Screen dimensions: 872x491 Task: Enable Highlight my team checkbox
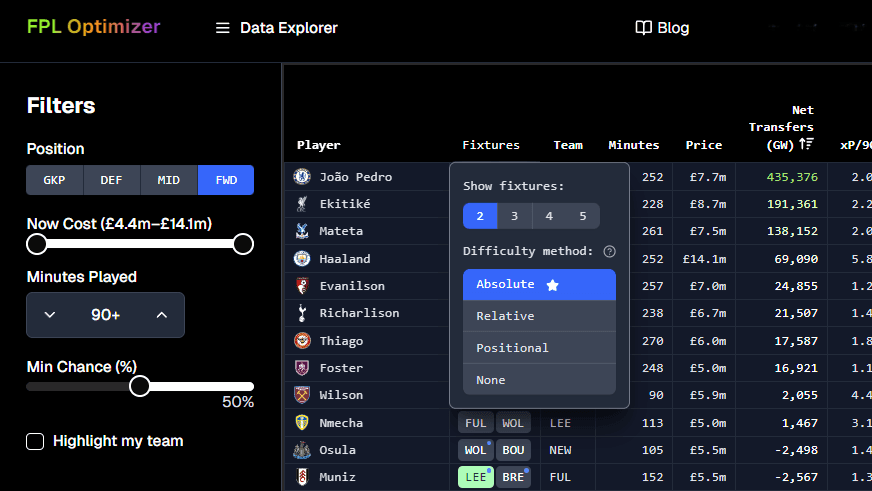click(x=35, y=442)
